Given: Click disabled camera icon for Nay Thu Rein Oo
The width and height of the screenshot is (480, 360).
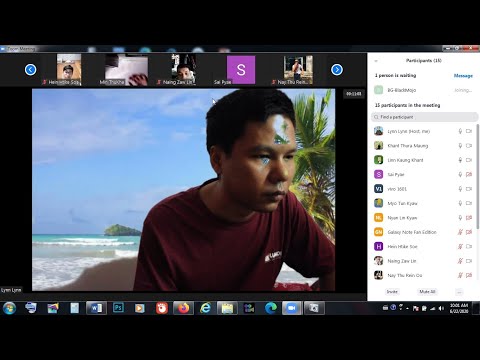Looking at the screenshot, I should [469, 275].
